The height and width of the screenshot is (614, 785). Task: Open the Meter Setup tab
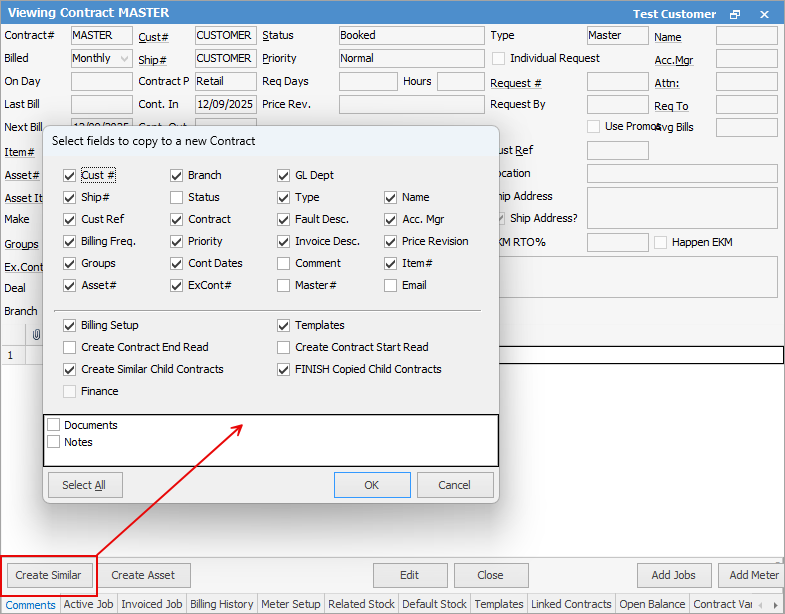(x=291, y=604)
